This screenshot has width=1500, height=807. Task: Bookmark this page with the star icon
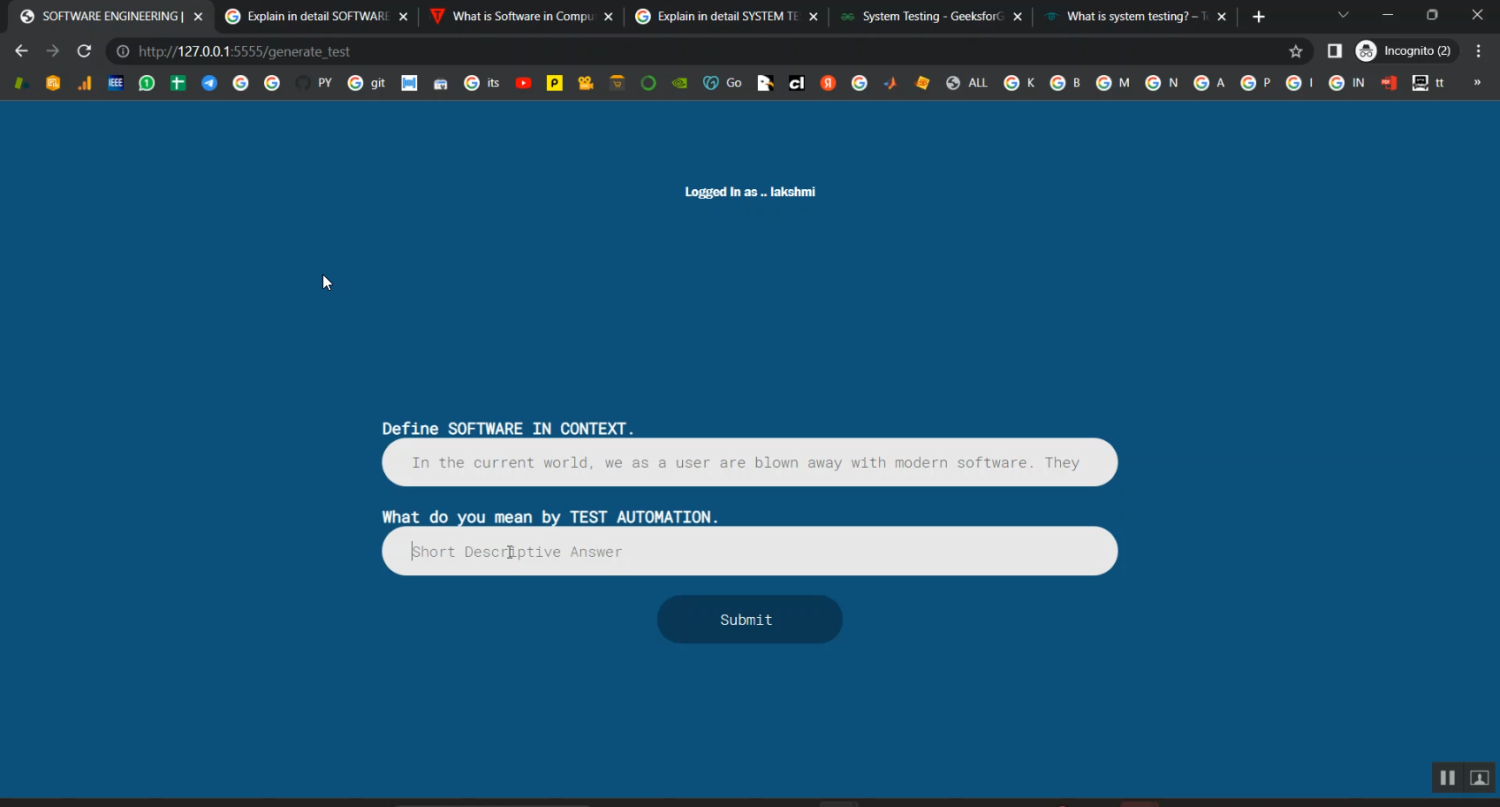[1296, 51]
